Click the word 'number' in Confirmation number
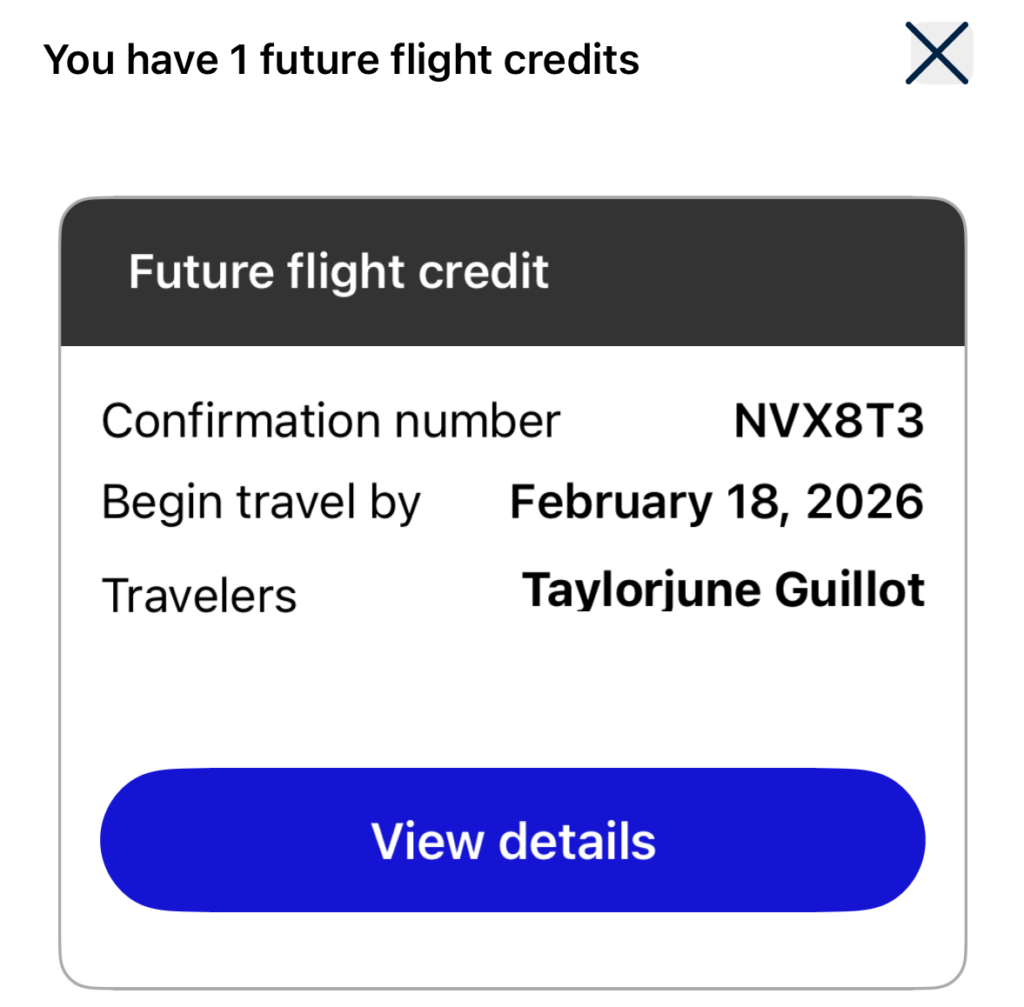Image resolution: width=1024 pixels, height=1007 pixels. pyautogui.click(x=477, y=421)
